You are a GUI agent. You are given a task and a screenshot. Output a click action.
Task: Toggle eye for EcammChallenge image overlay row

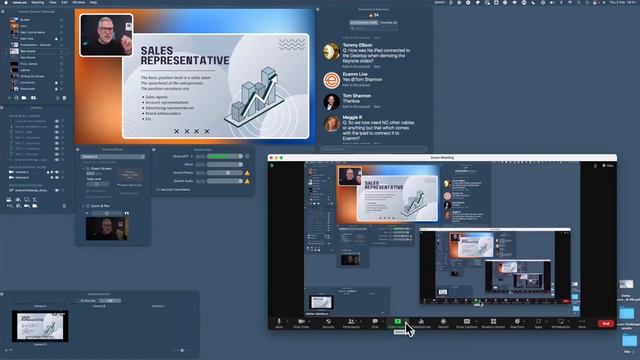point(57,190)
